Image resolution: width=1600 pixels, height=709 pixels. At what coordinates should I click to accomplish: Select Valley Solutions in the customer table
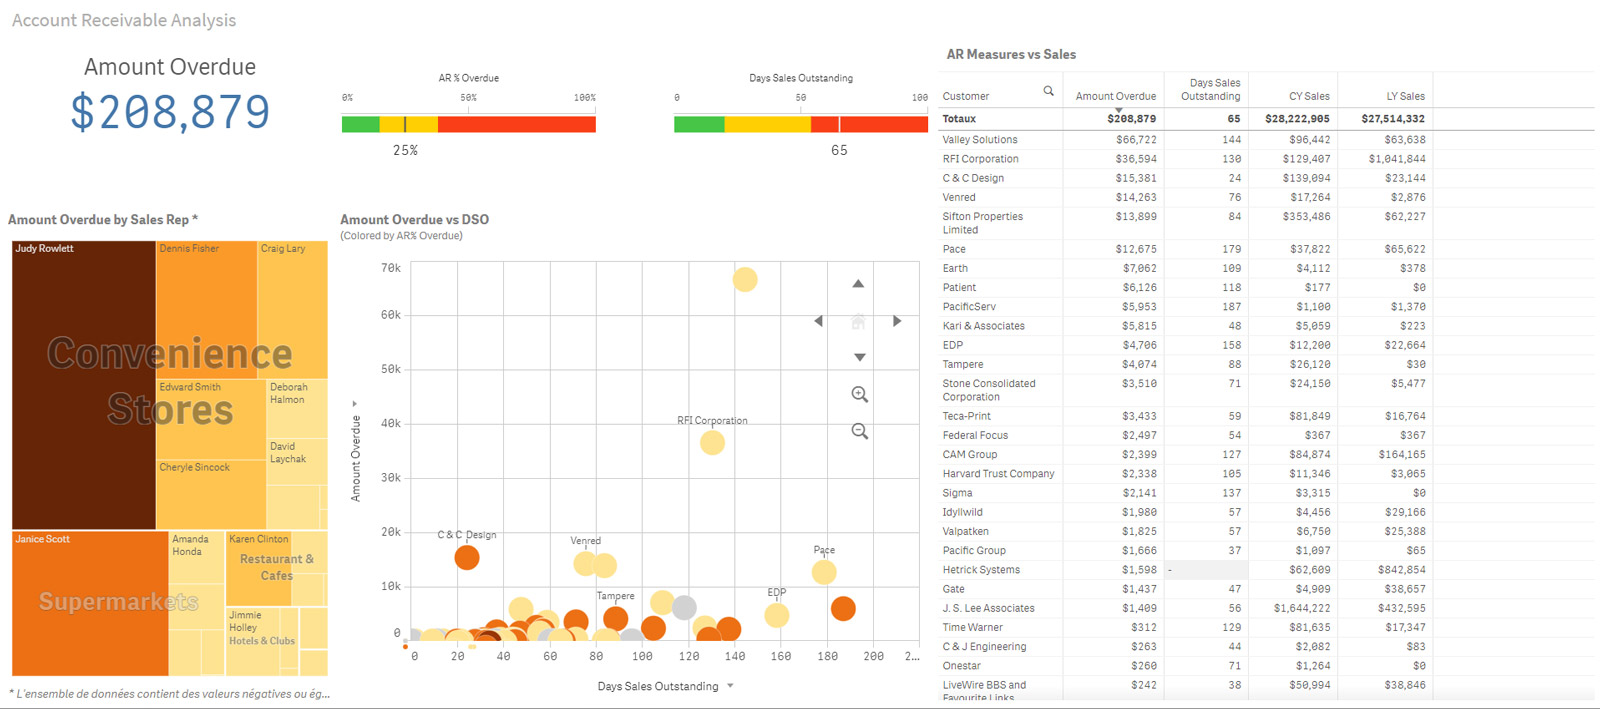[x=980, y=140]
